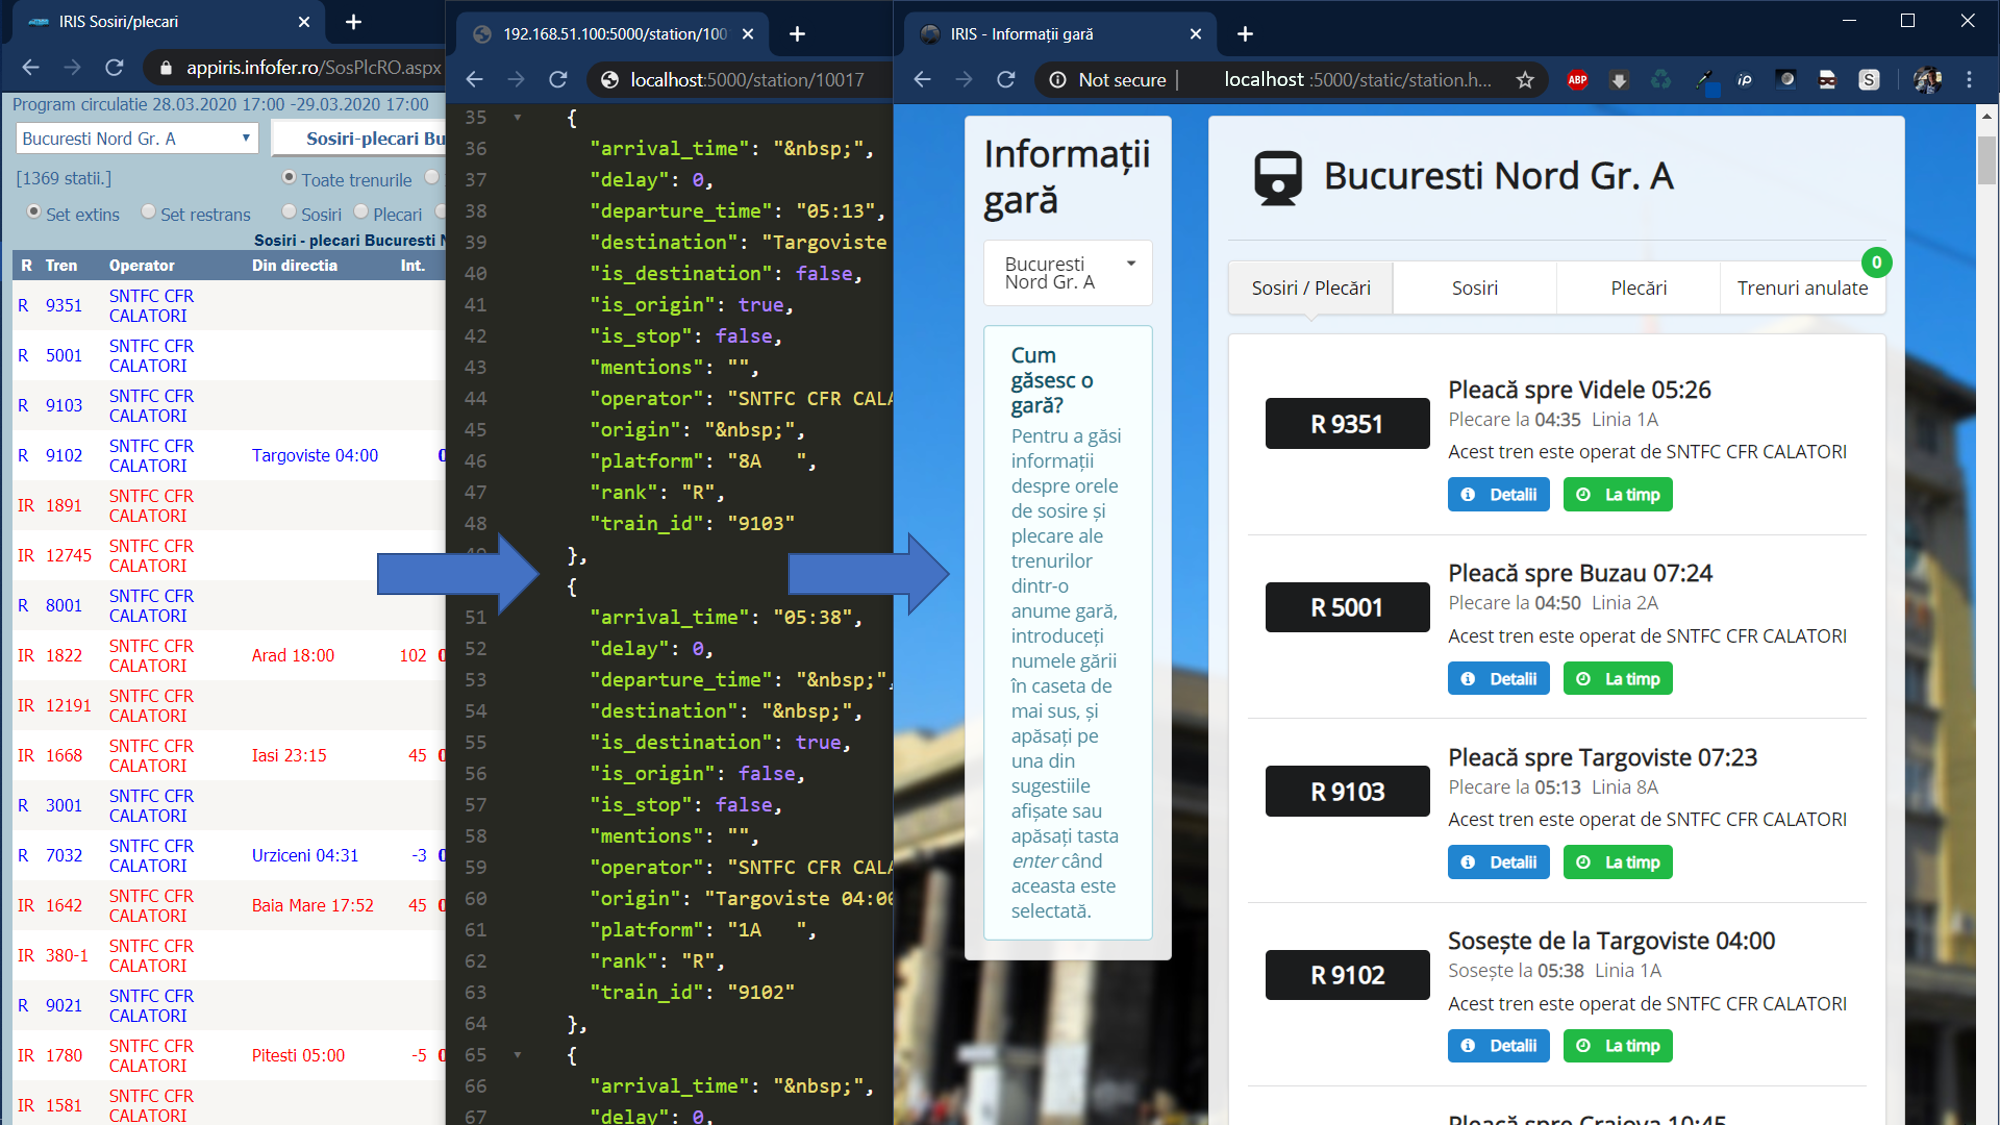Open Detalii for train R 5001
This screenshot has width=2000, height=1125.
[x=1498, y=678]
